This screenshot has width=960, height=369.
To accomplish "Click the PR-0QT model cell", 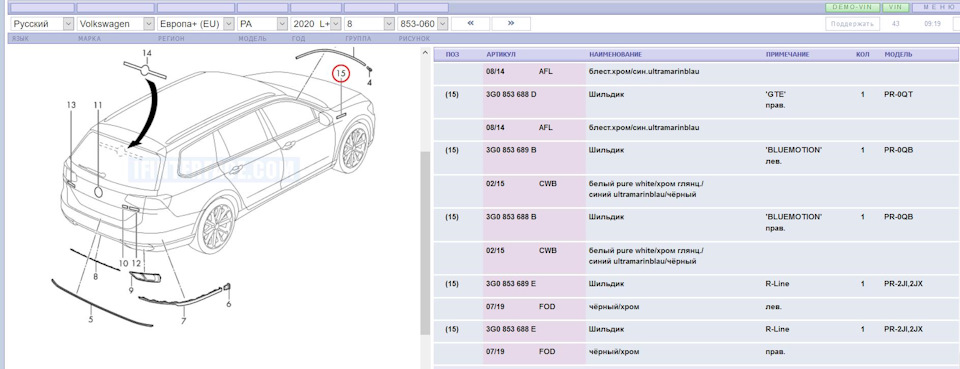I will [898, 94].
